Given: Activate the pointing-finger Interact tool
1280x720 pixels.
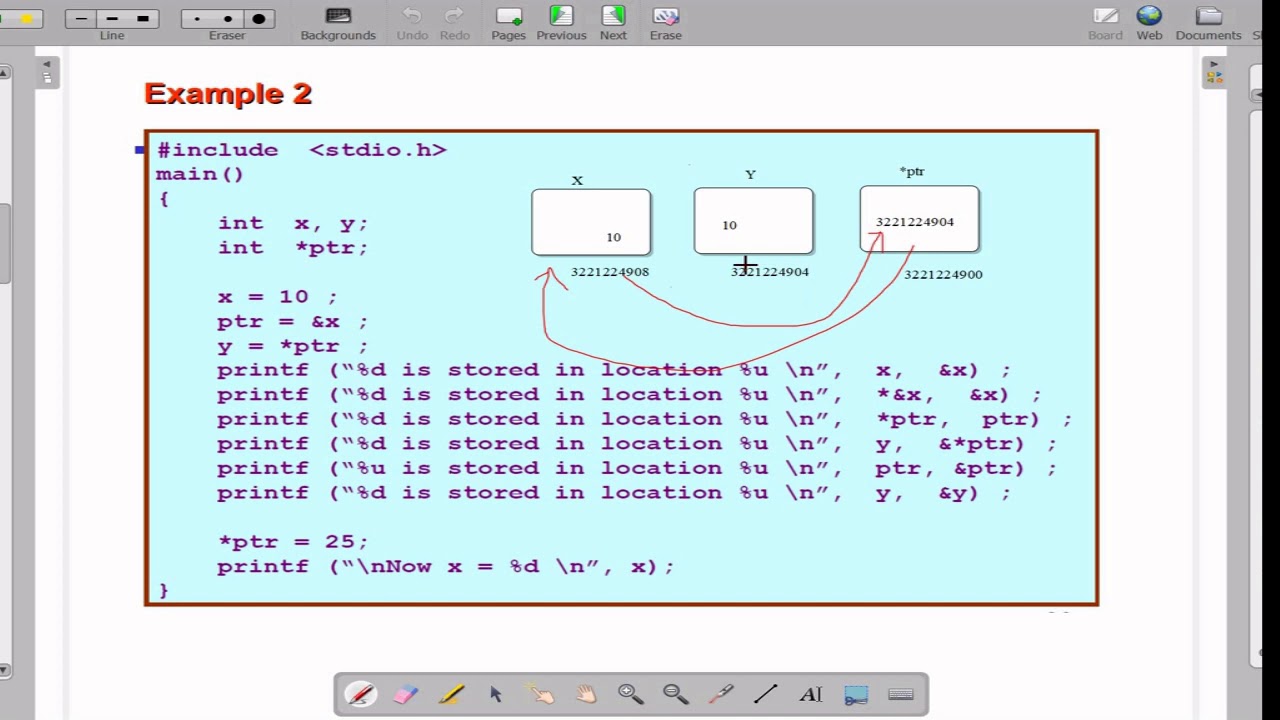Looking at the screenshot, I should tap(541, 694).
